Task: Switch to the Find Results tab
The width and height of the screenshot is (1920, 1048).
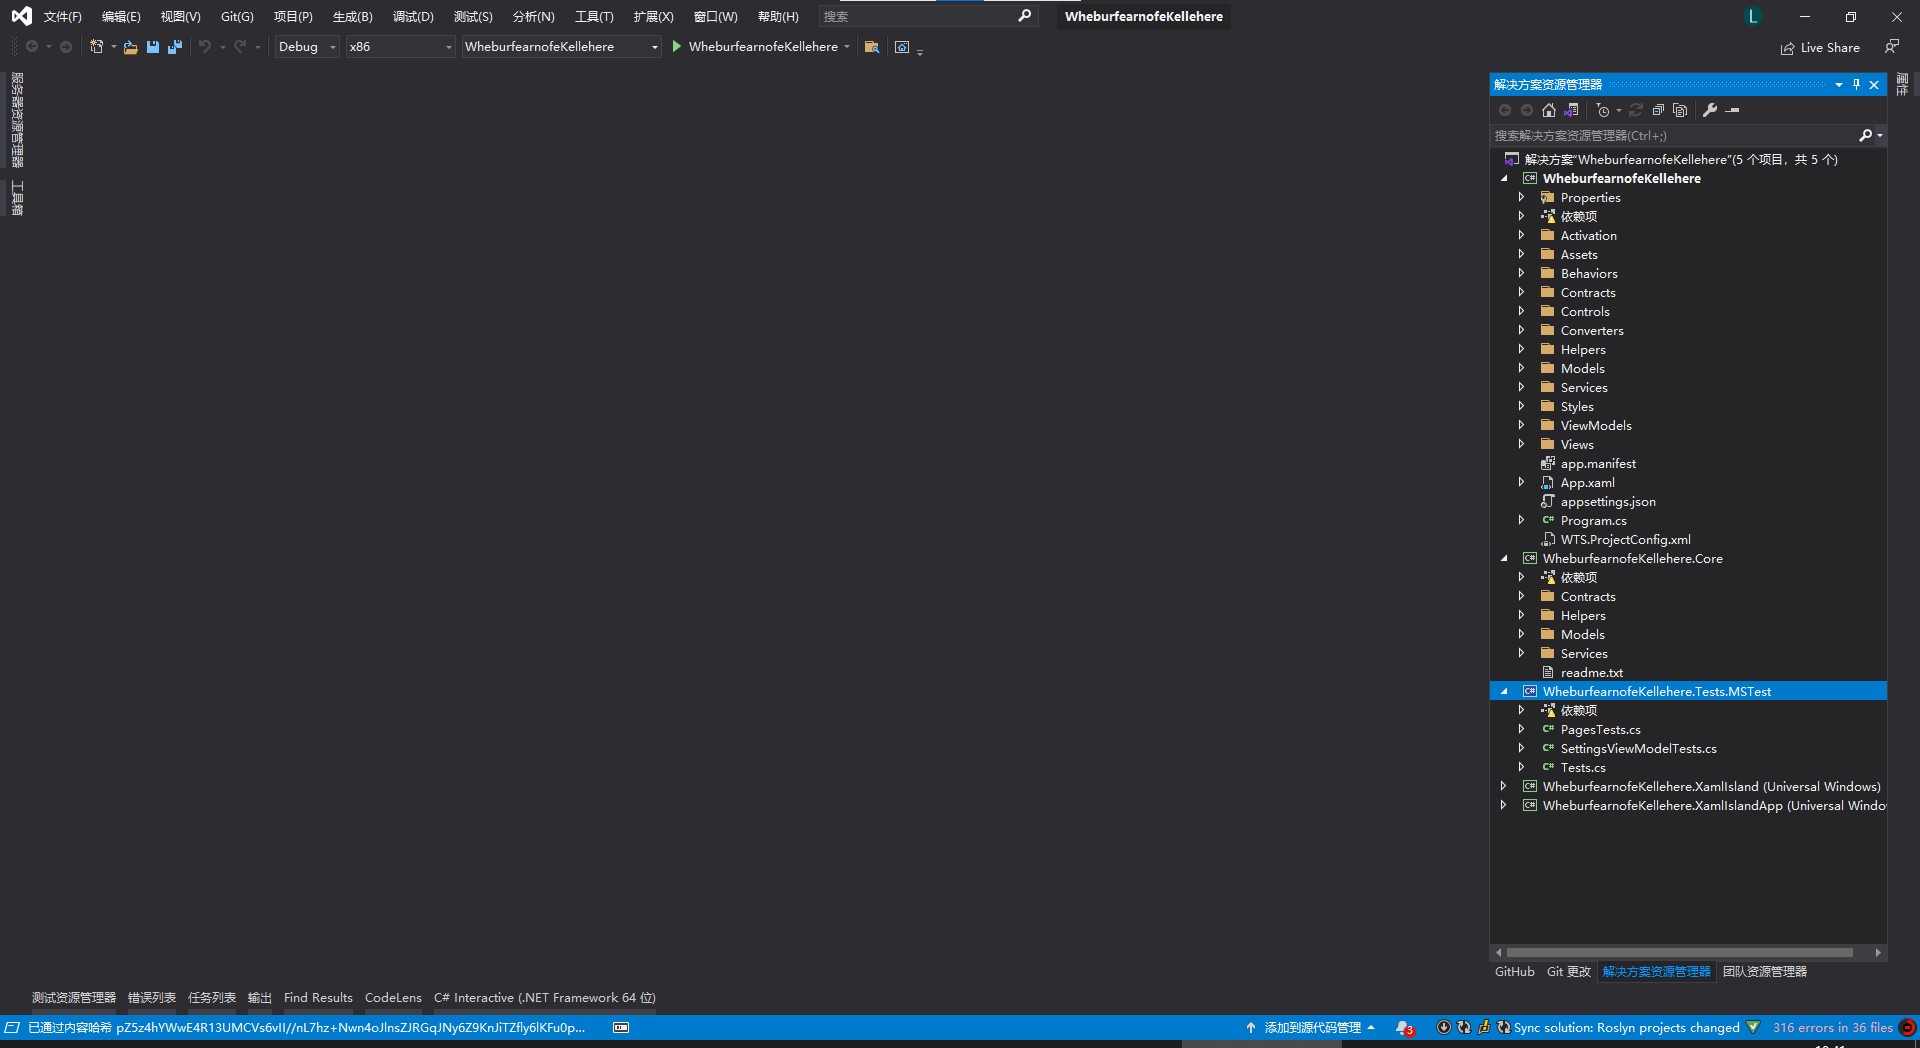Action: [x=318, y=998]
